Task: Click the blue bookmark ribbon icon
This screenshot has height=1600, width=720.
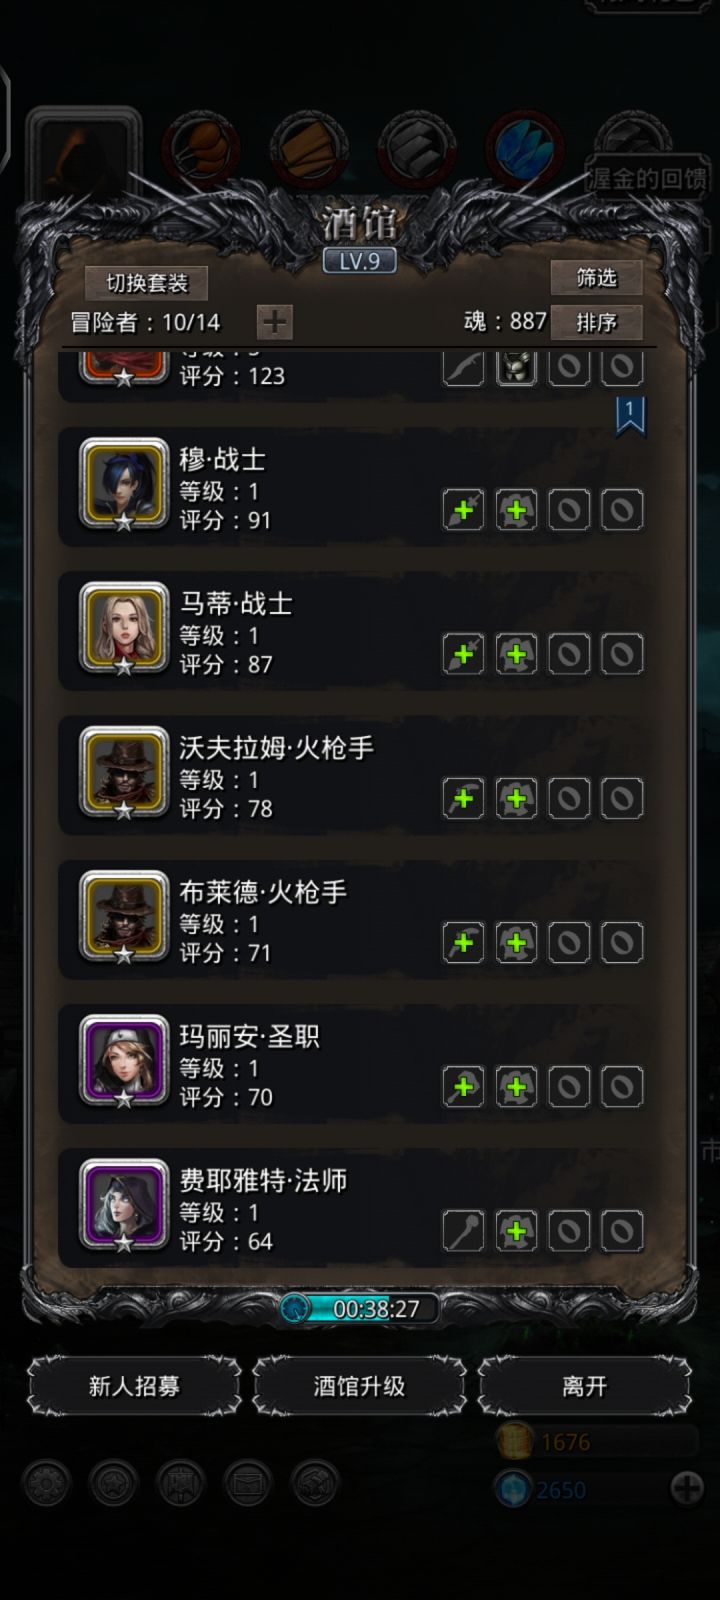Action: (x=630, y=416)
